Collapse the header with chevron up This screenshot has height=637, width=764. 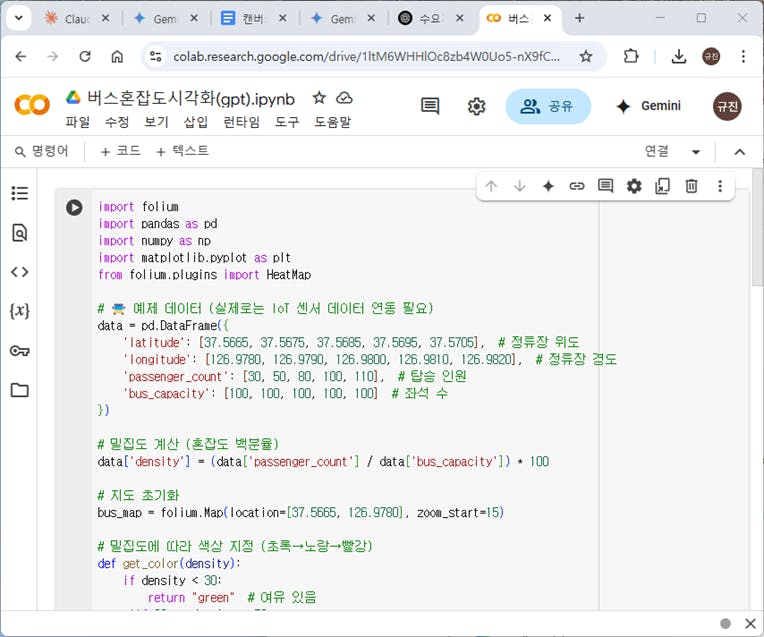tap(740, 152)
